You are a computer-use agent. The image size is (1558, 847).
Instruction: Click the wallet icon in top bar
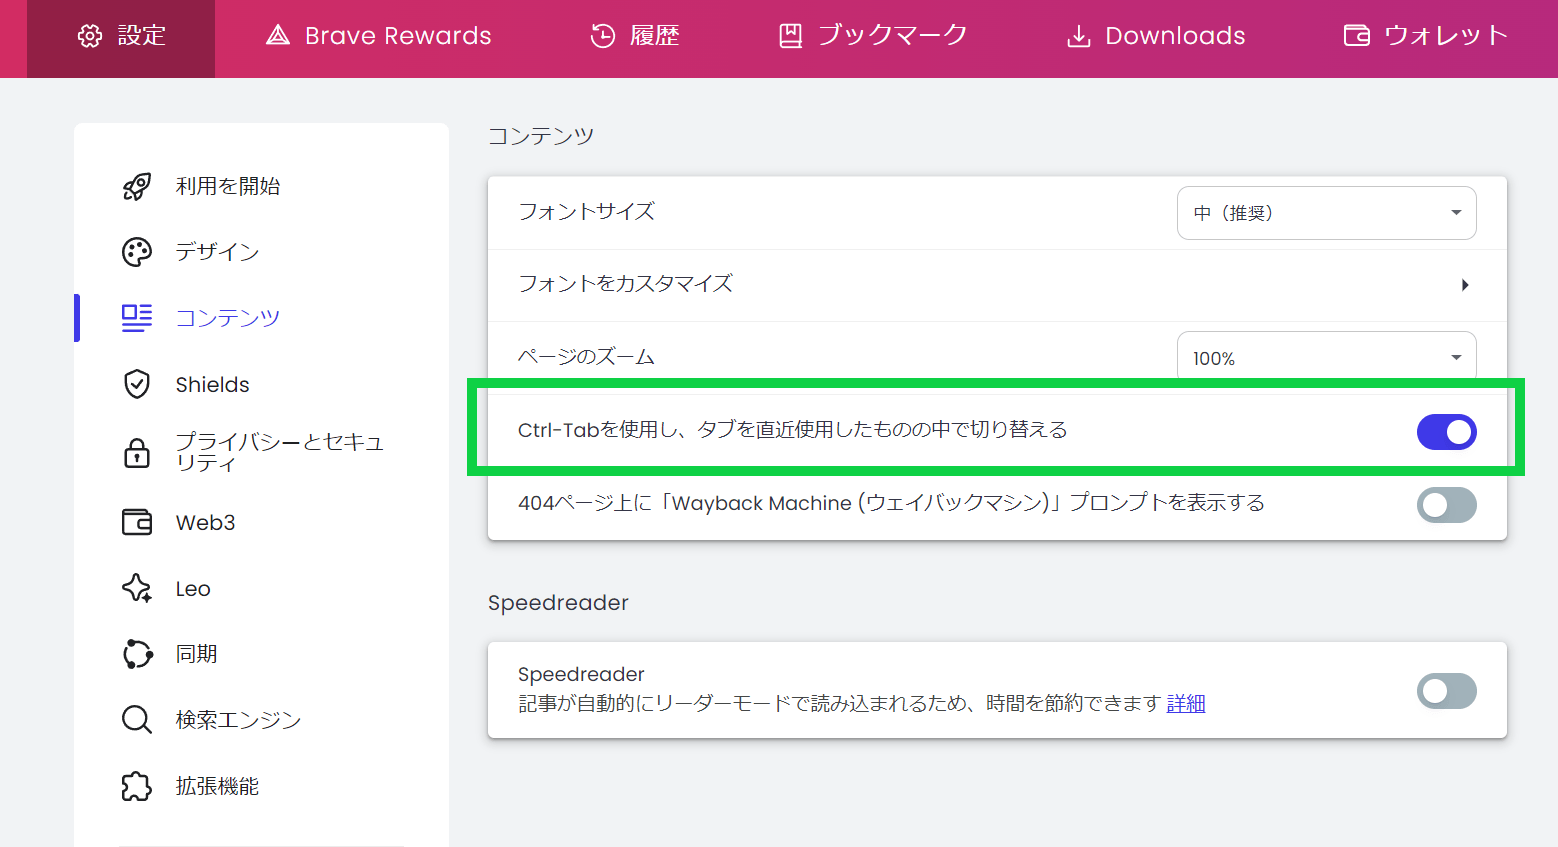(1357, 36)
